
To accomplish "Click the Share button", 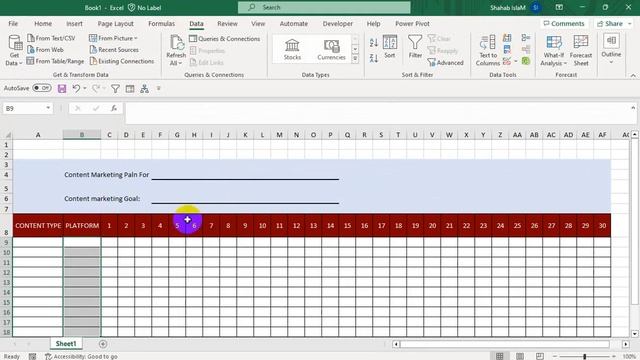I will (613, 24).
